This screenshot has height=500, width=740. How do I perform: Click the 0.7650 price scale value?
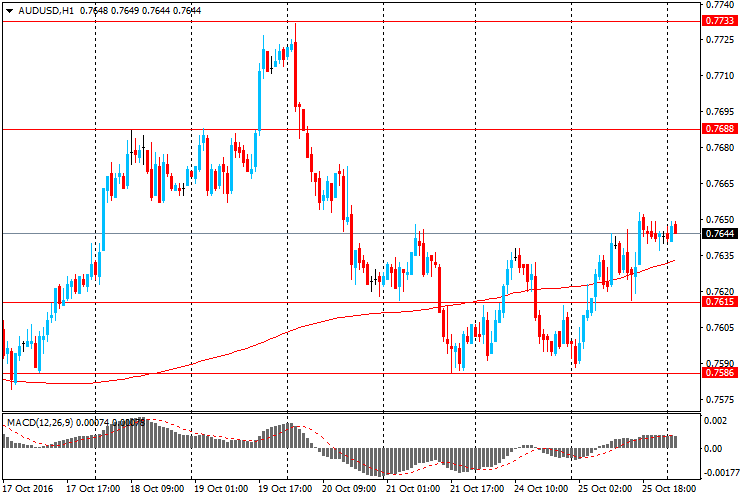click(720, 220)
